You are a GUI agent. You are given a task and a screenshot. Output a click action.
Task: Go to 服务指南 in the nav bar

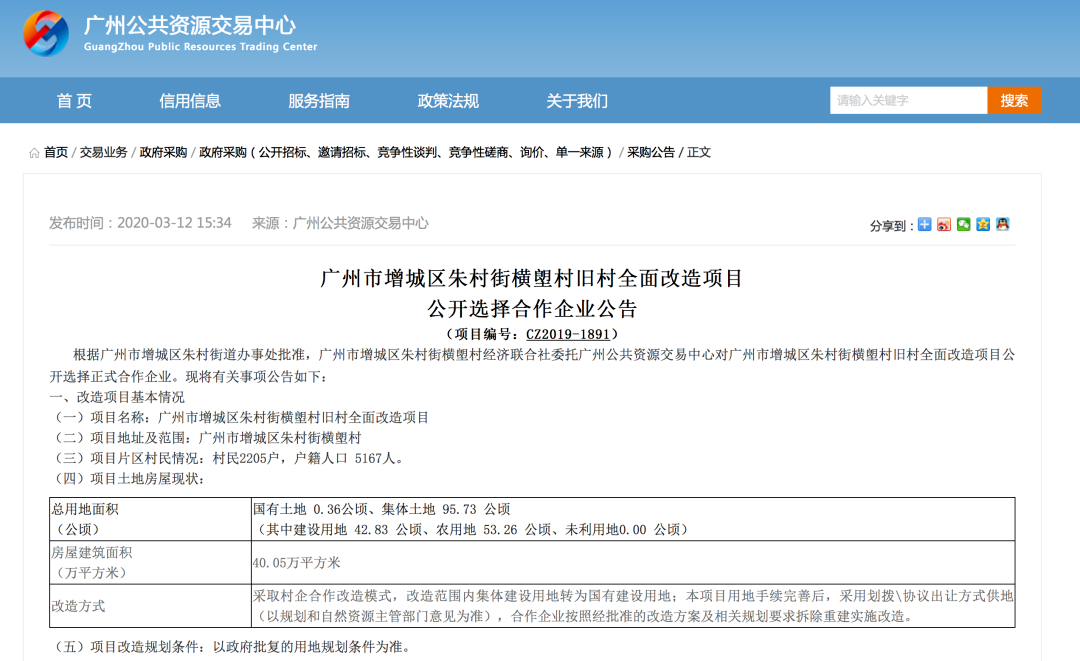(x=319, y=101)
